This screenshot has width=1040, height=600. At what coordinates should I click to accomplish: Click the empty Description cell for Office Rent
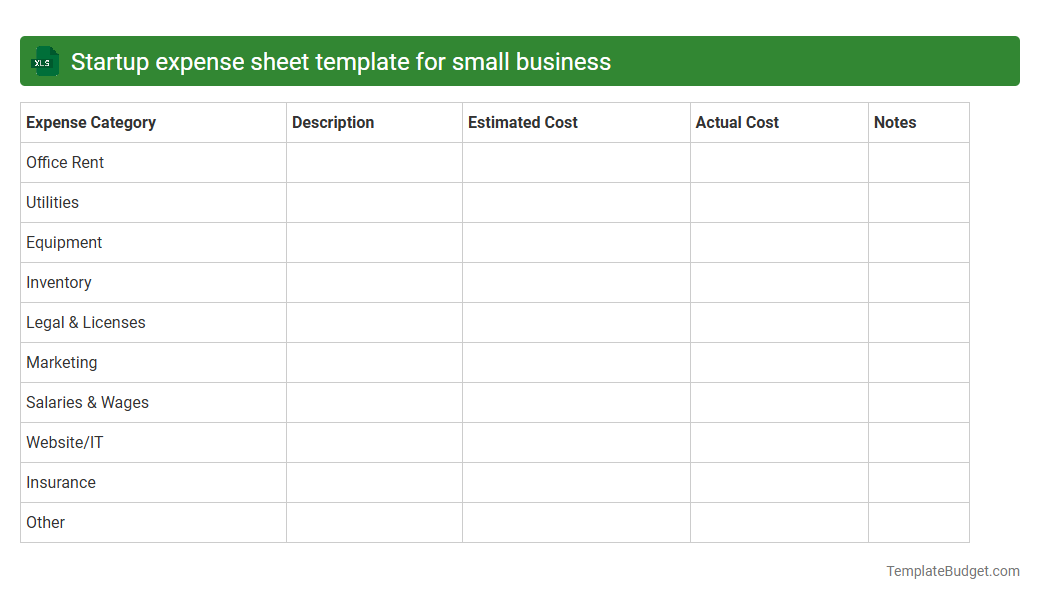373,162
